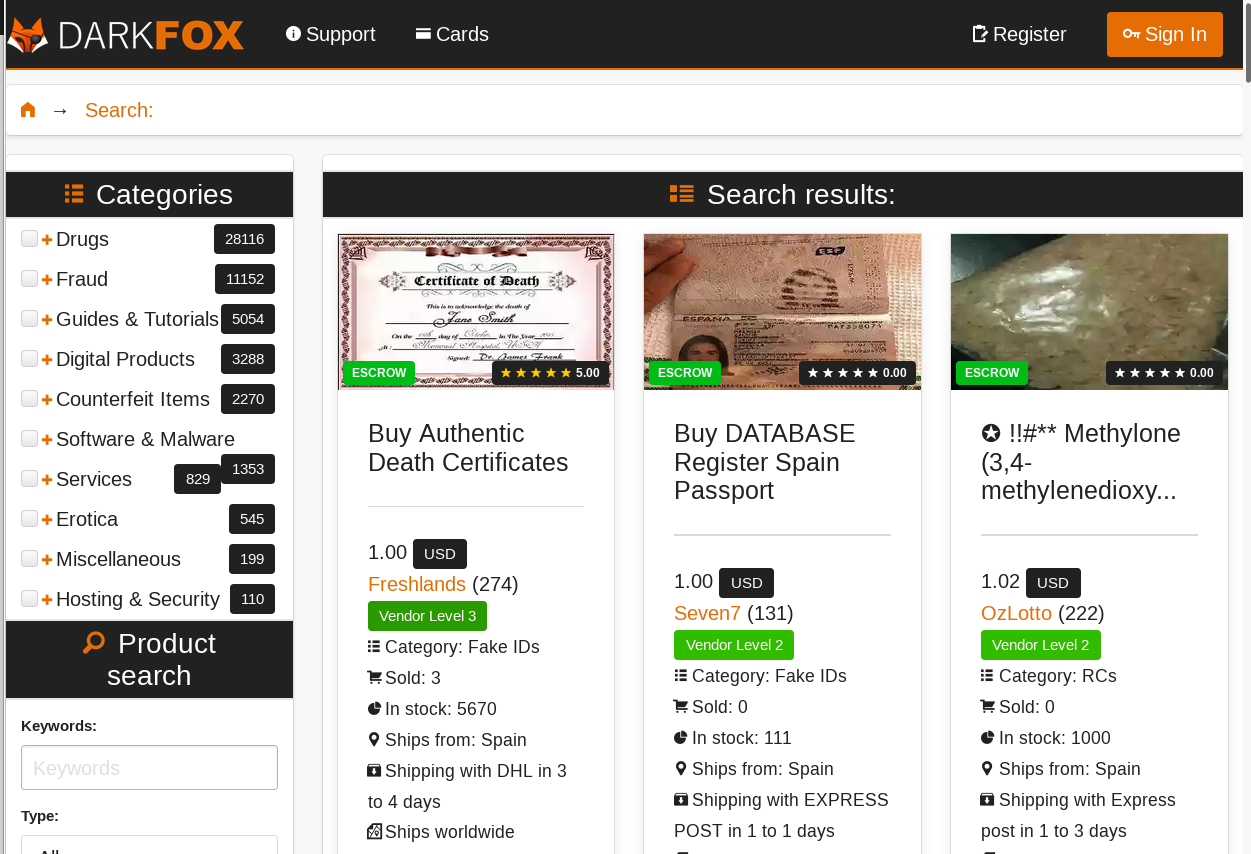Screen dimensions: 1251x854
Task: Tick the Digital Products category checkbox
Action: [29, 358]
